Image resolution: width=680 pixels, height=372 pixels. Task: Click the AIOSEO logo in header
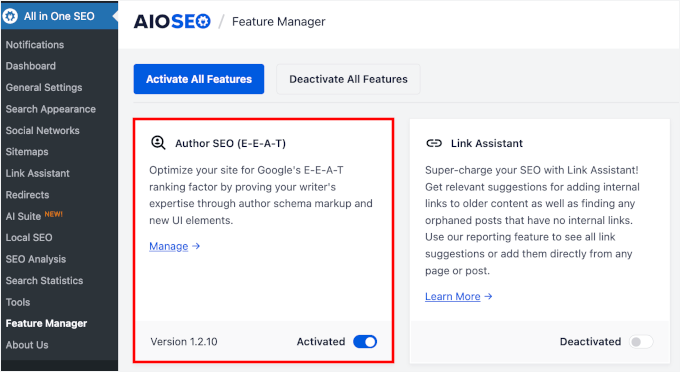coord(172,21)
